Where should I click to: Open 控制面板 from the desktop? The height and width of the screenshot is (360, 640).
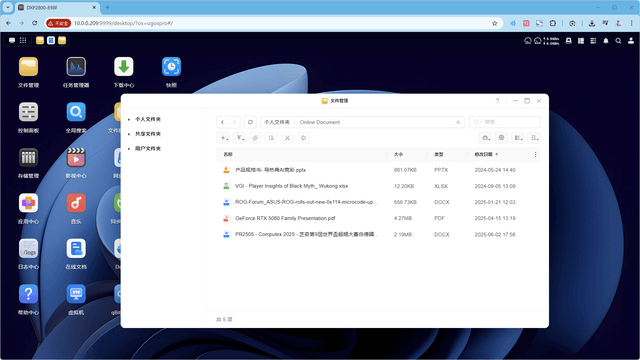pos(28,112)
